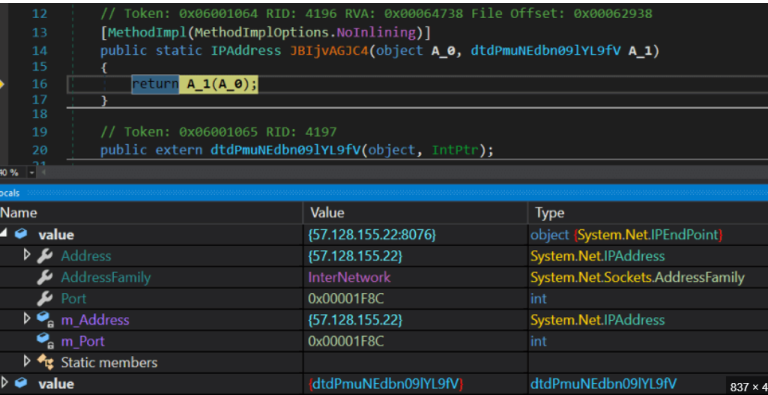Click line number 14 in the gutter

coord(39,50)
